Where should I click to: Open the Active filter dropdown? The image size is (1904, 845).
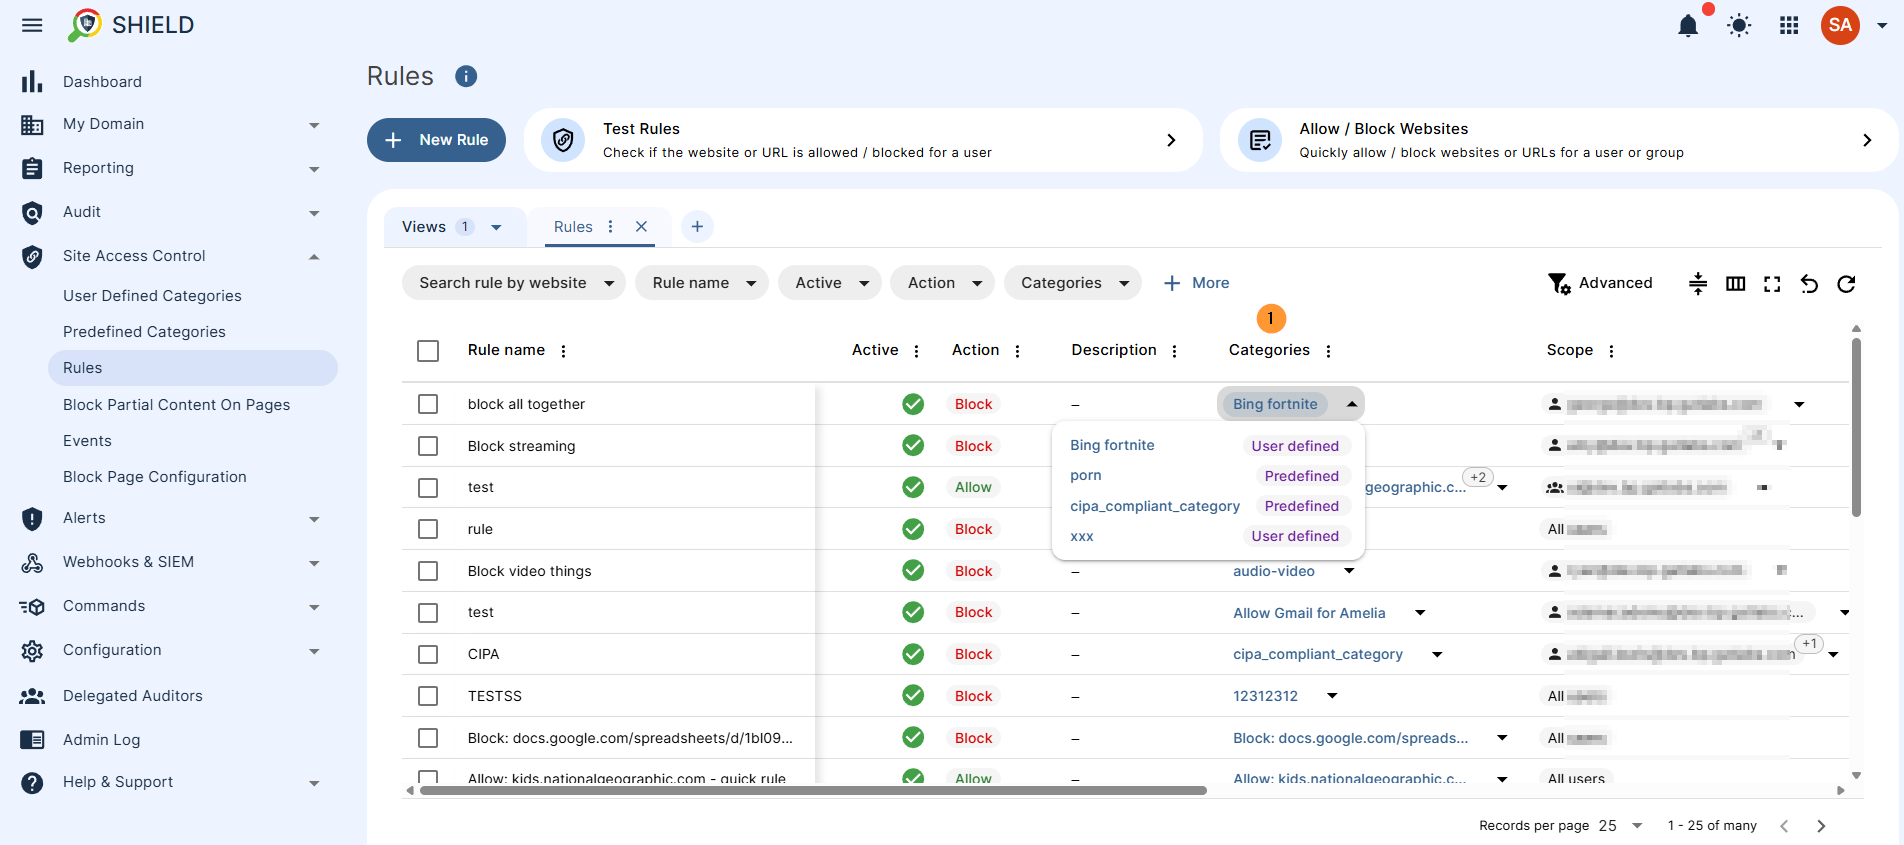(x=830, y=283)
